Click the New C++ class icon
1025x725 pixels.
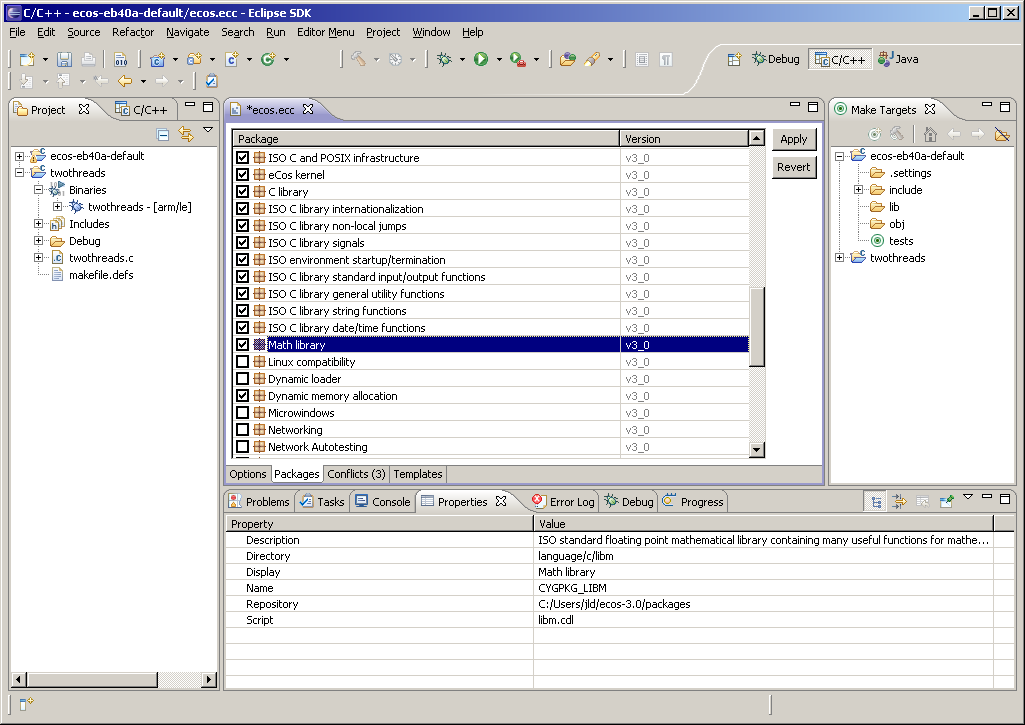pos(268,59)
